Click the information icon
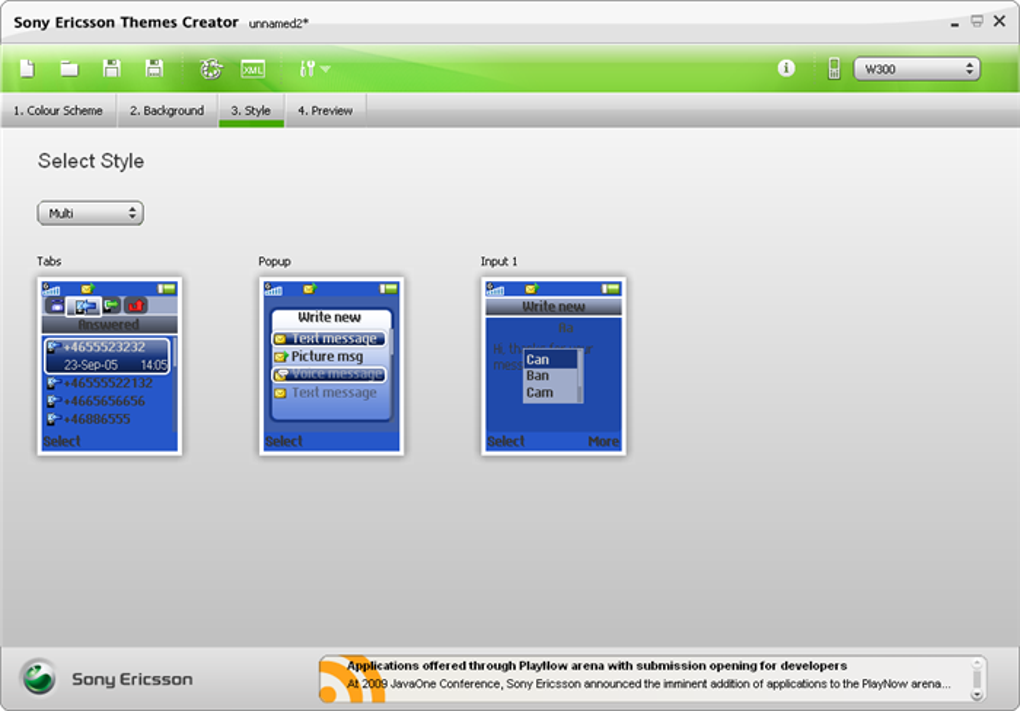 pos(786,68)
